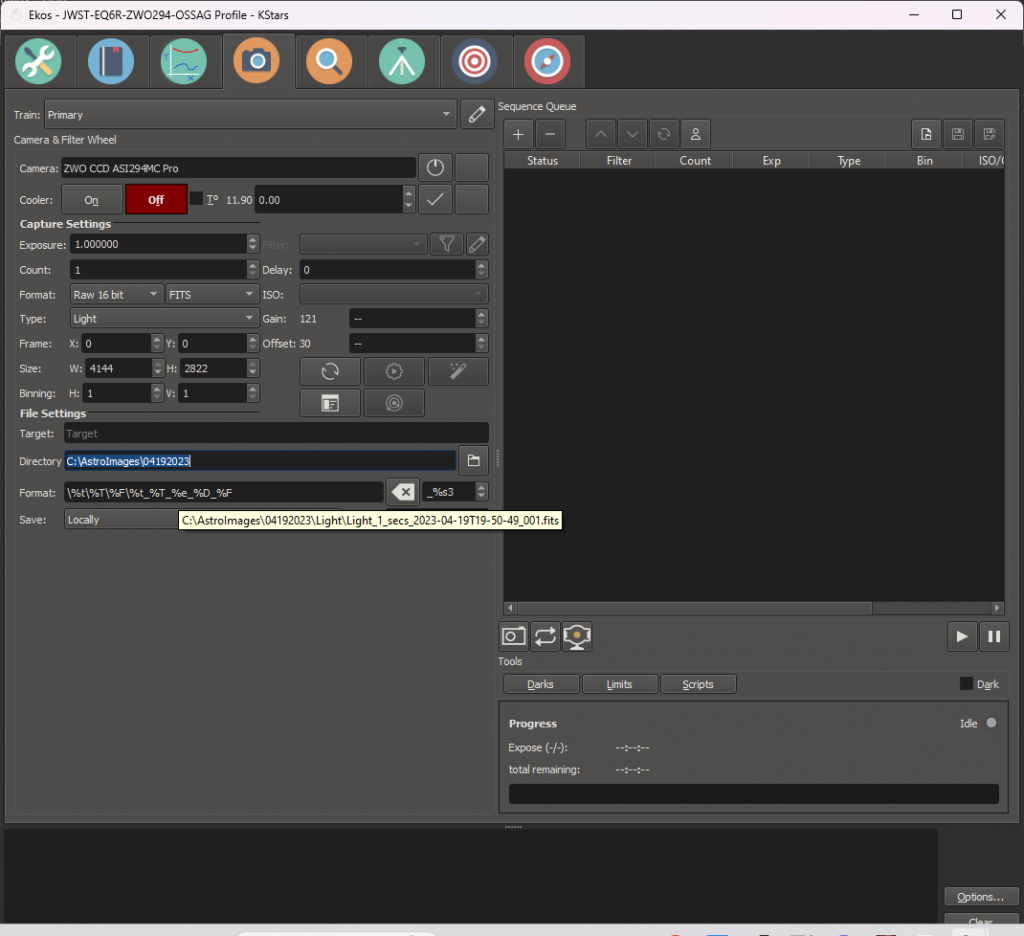The width and height of the screenshot is (1024, 936).
Task: Open Ekos Options button
Action: 981,897
